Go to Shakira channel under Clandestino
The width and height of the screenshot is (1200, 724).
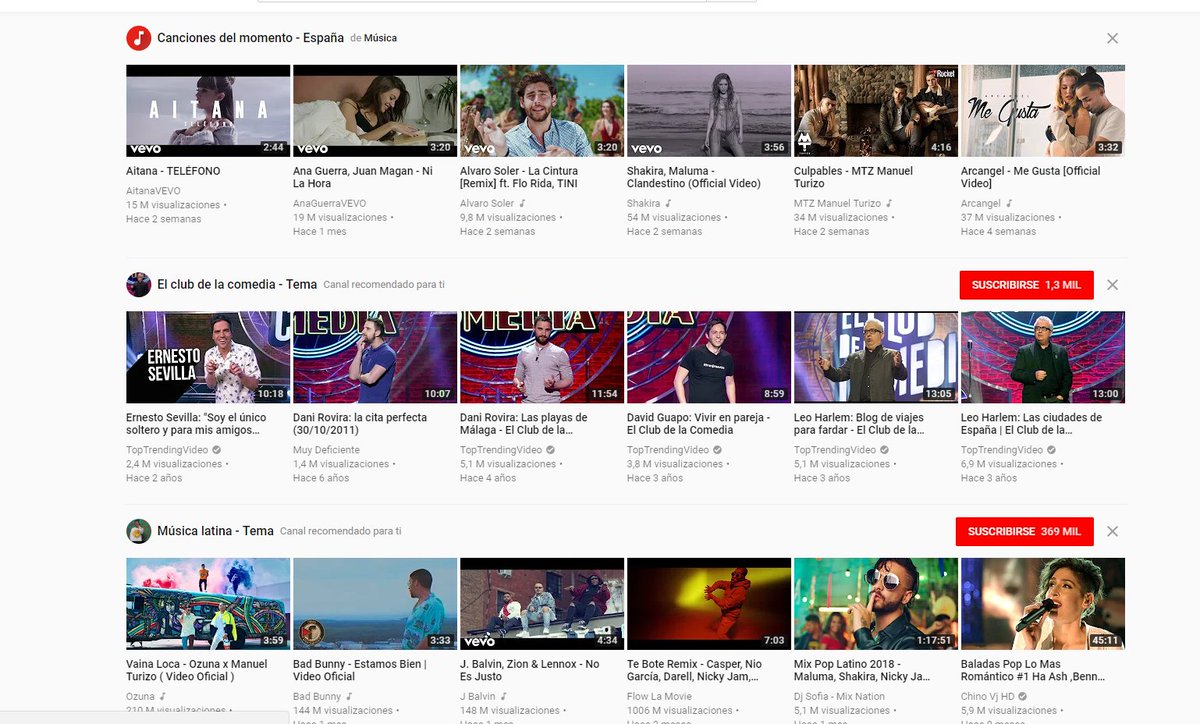pyautogui.click(x=644, y=203)
